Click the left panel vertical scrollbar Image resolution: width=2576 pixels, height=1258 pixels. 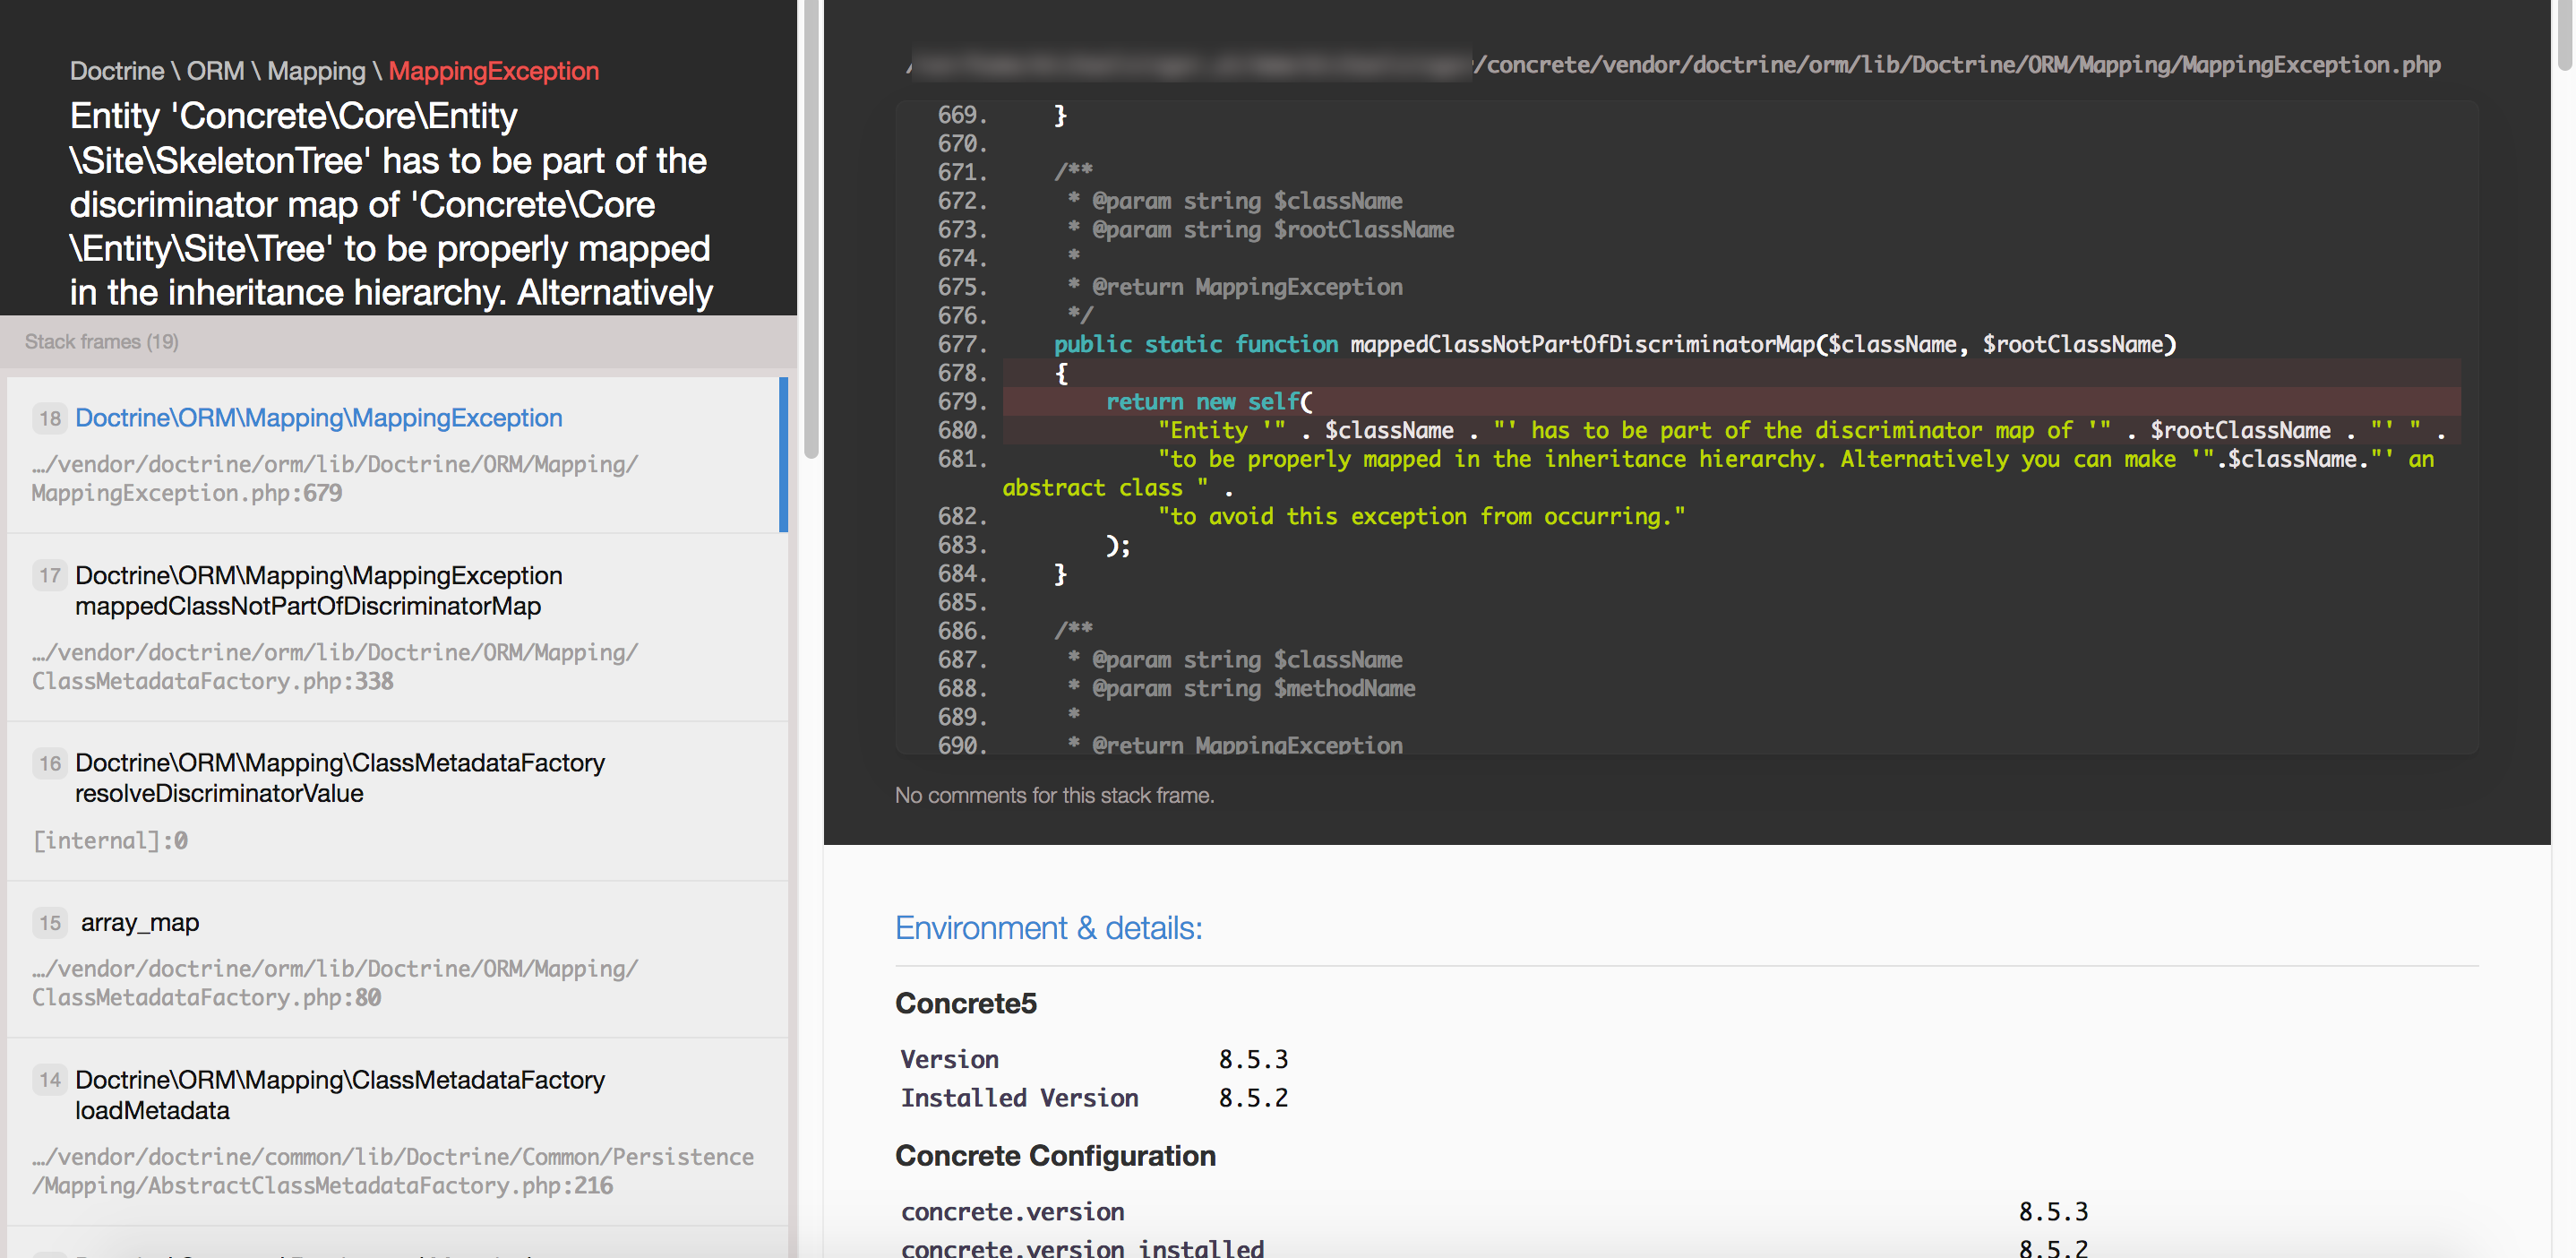click(811, 230)
